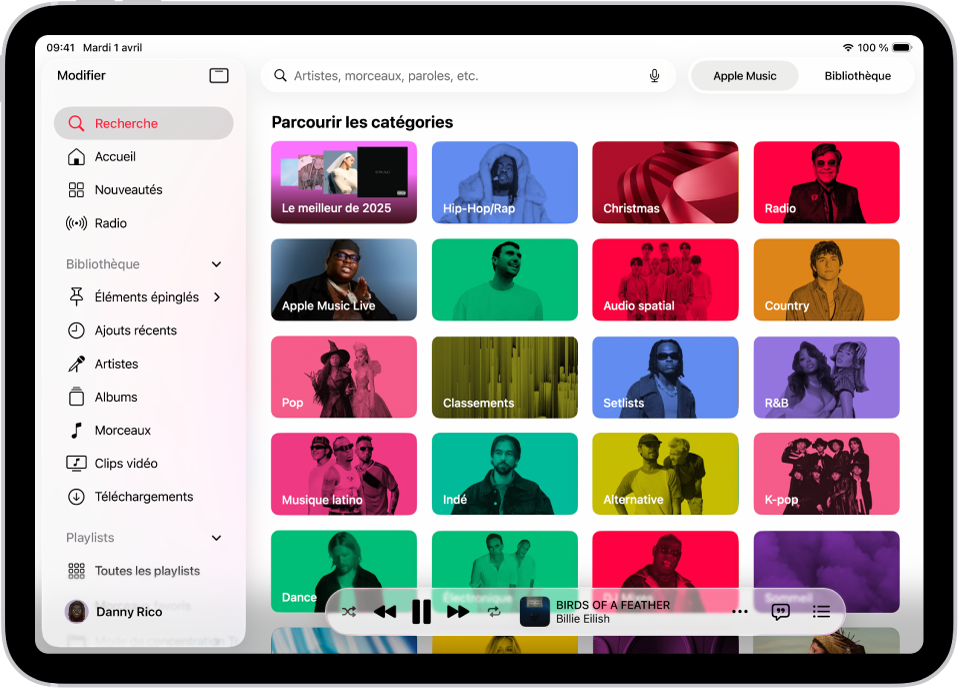Open the Setlists category tile
The height and width of the screenshot is (689, 963).
[x=665, y=377]
